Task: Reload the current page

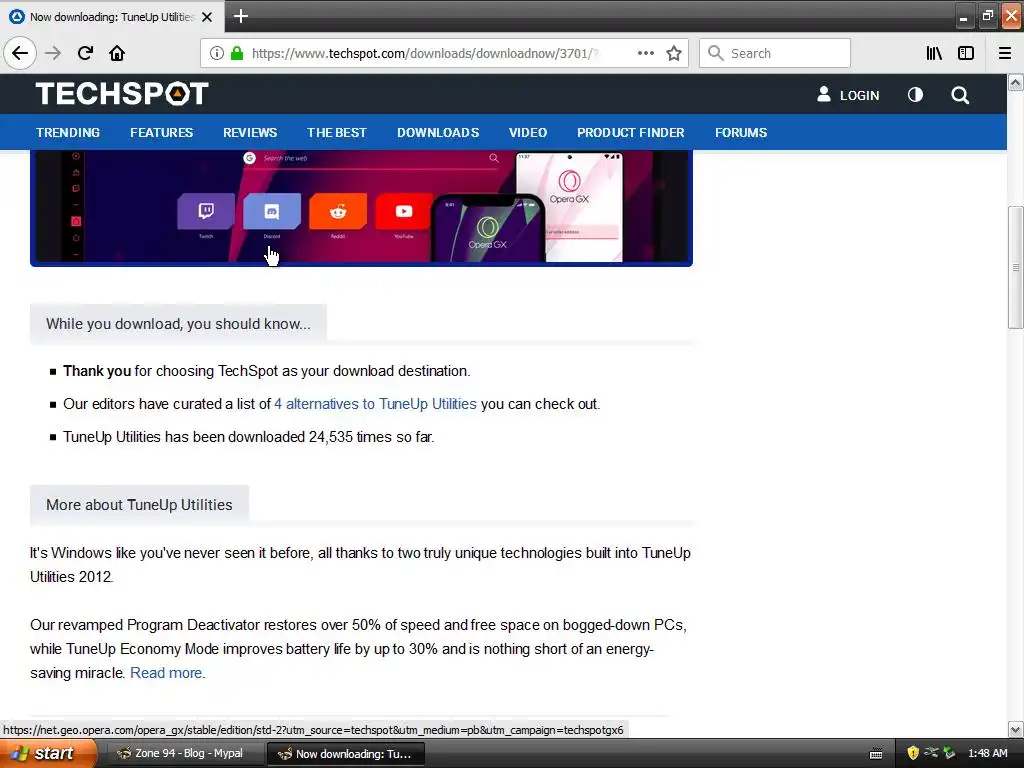Action: (85, 53)
